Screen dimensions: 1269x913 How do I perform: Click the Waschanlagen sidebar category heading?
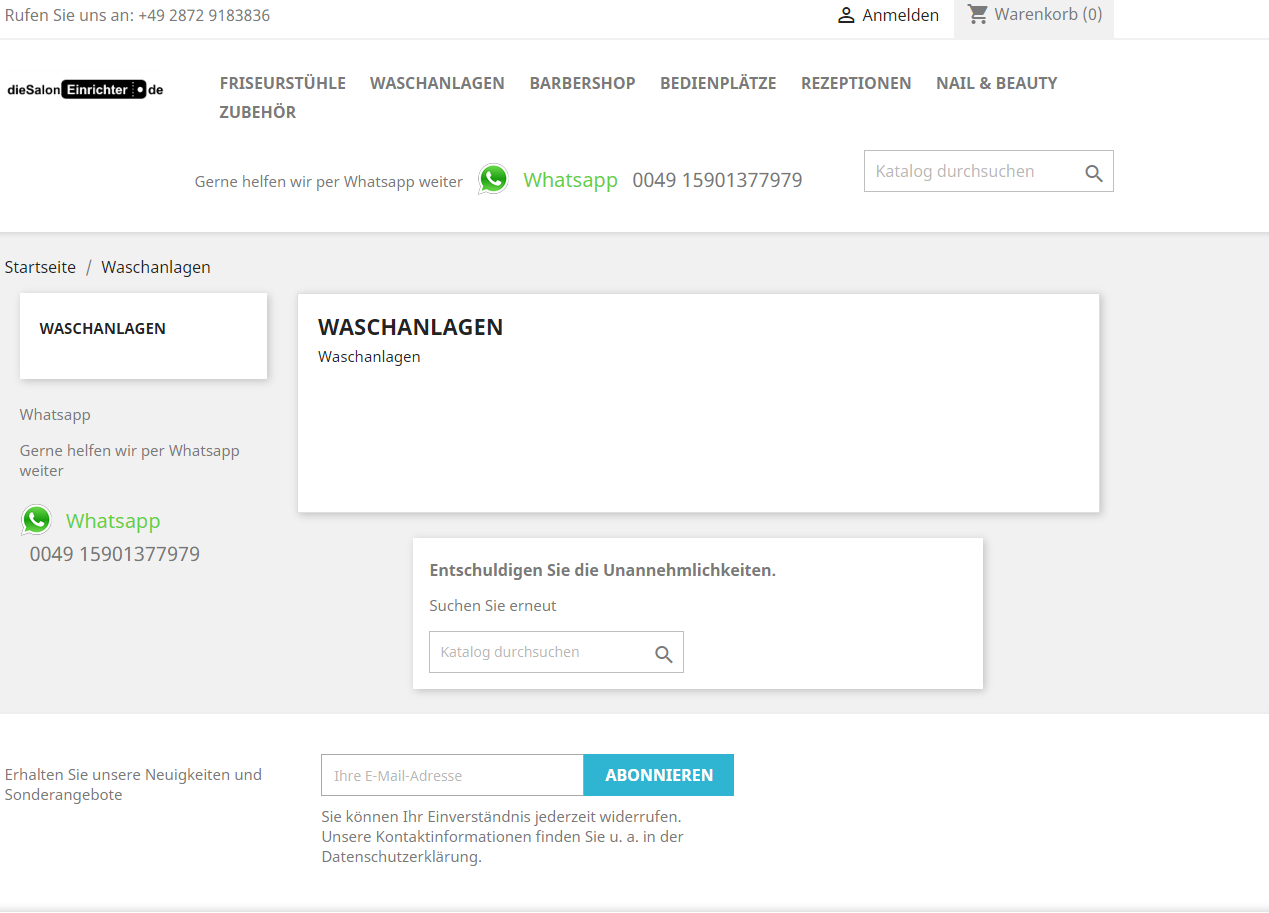pos(103,328)
